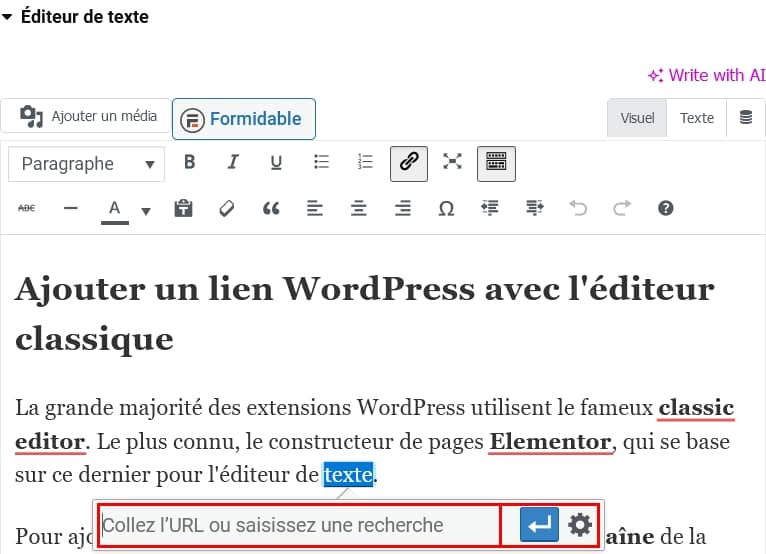
Task: Redo the last action
Action: tap(622, 208)
